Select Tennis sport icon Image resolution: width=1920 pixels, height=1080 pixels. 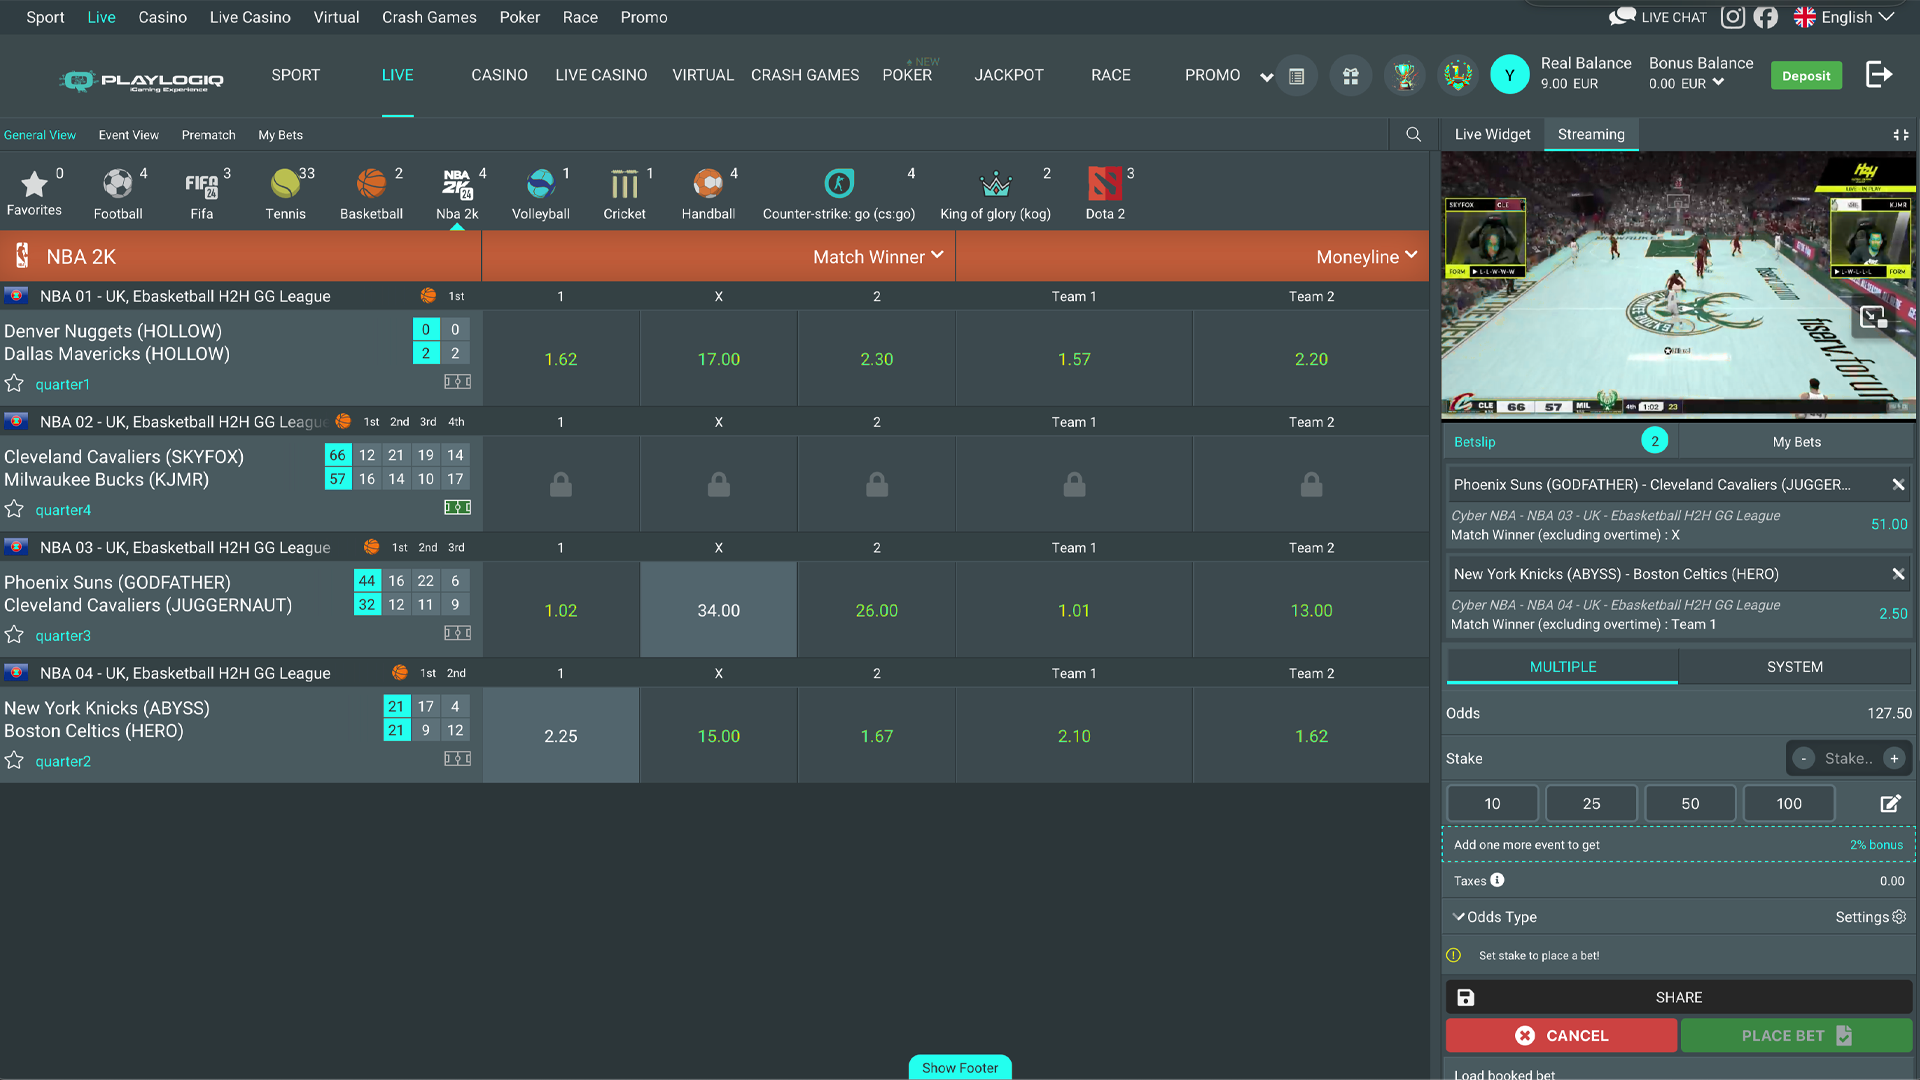[286, 192]
